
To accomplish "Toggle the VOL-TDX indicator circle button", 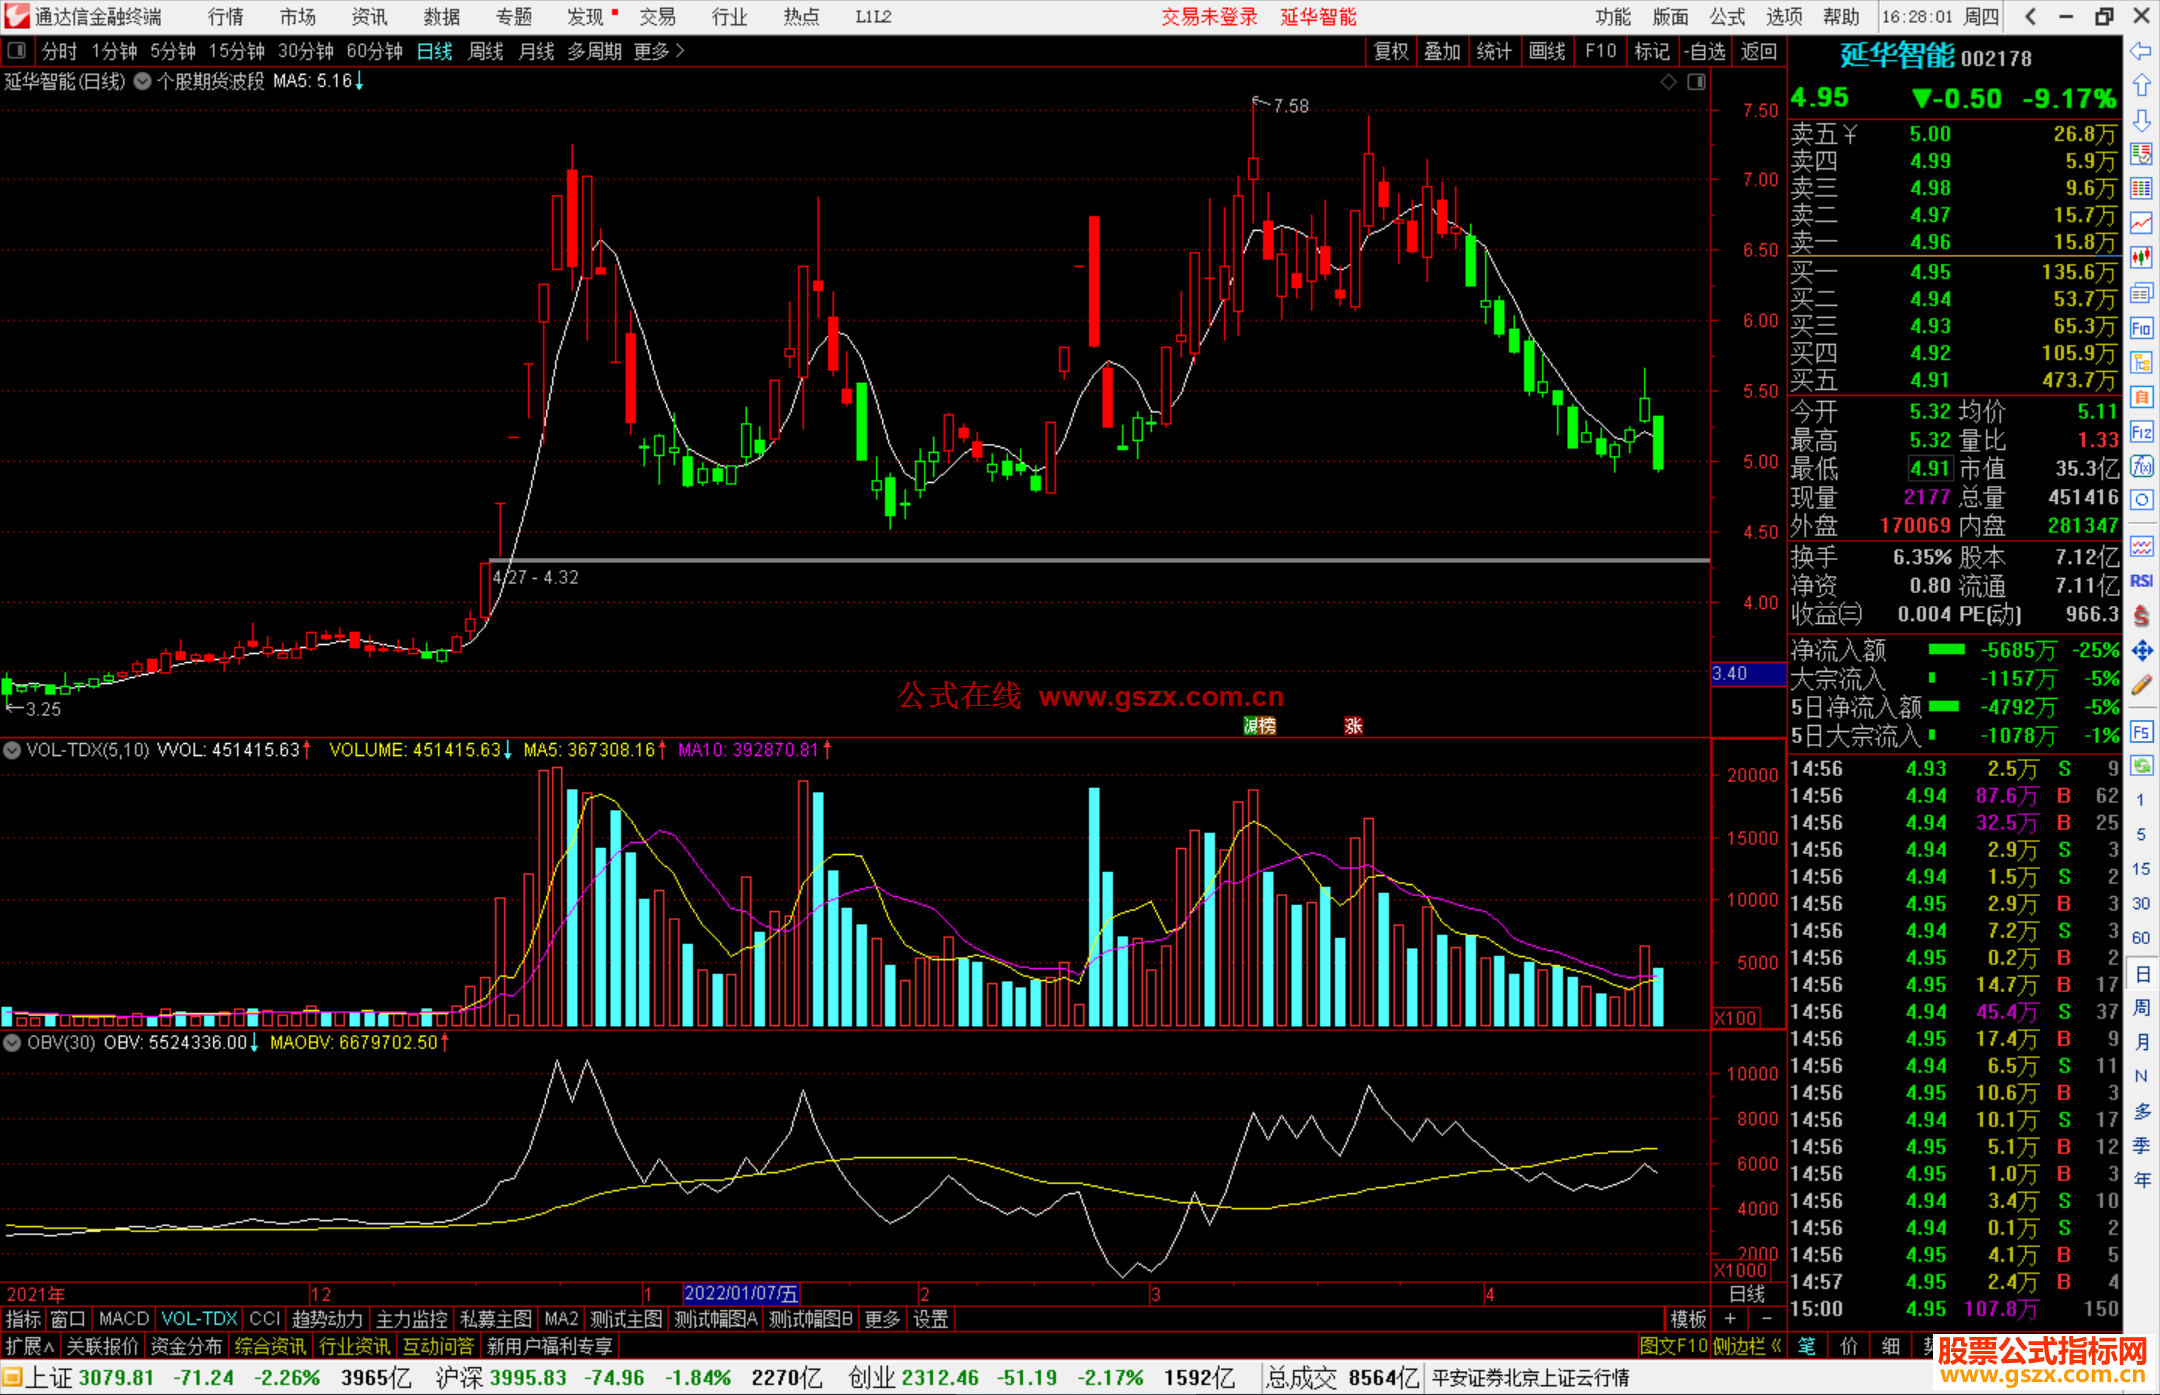I will pos(12,749).
